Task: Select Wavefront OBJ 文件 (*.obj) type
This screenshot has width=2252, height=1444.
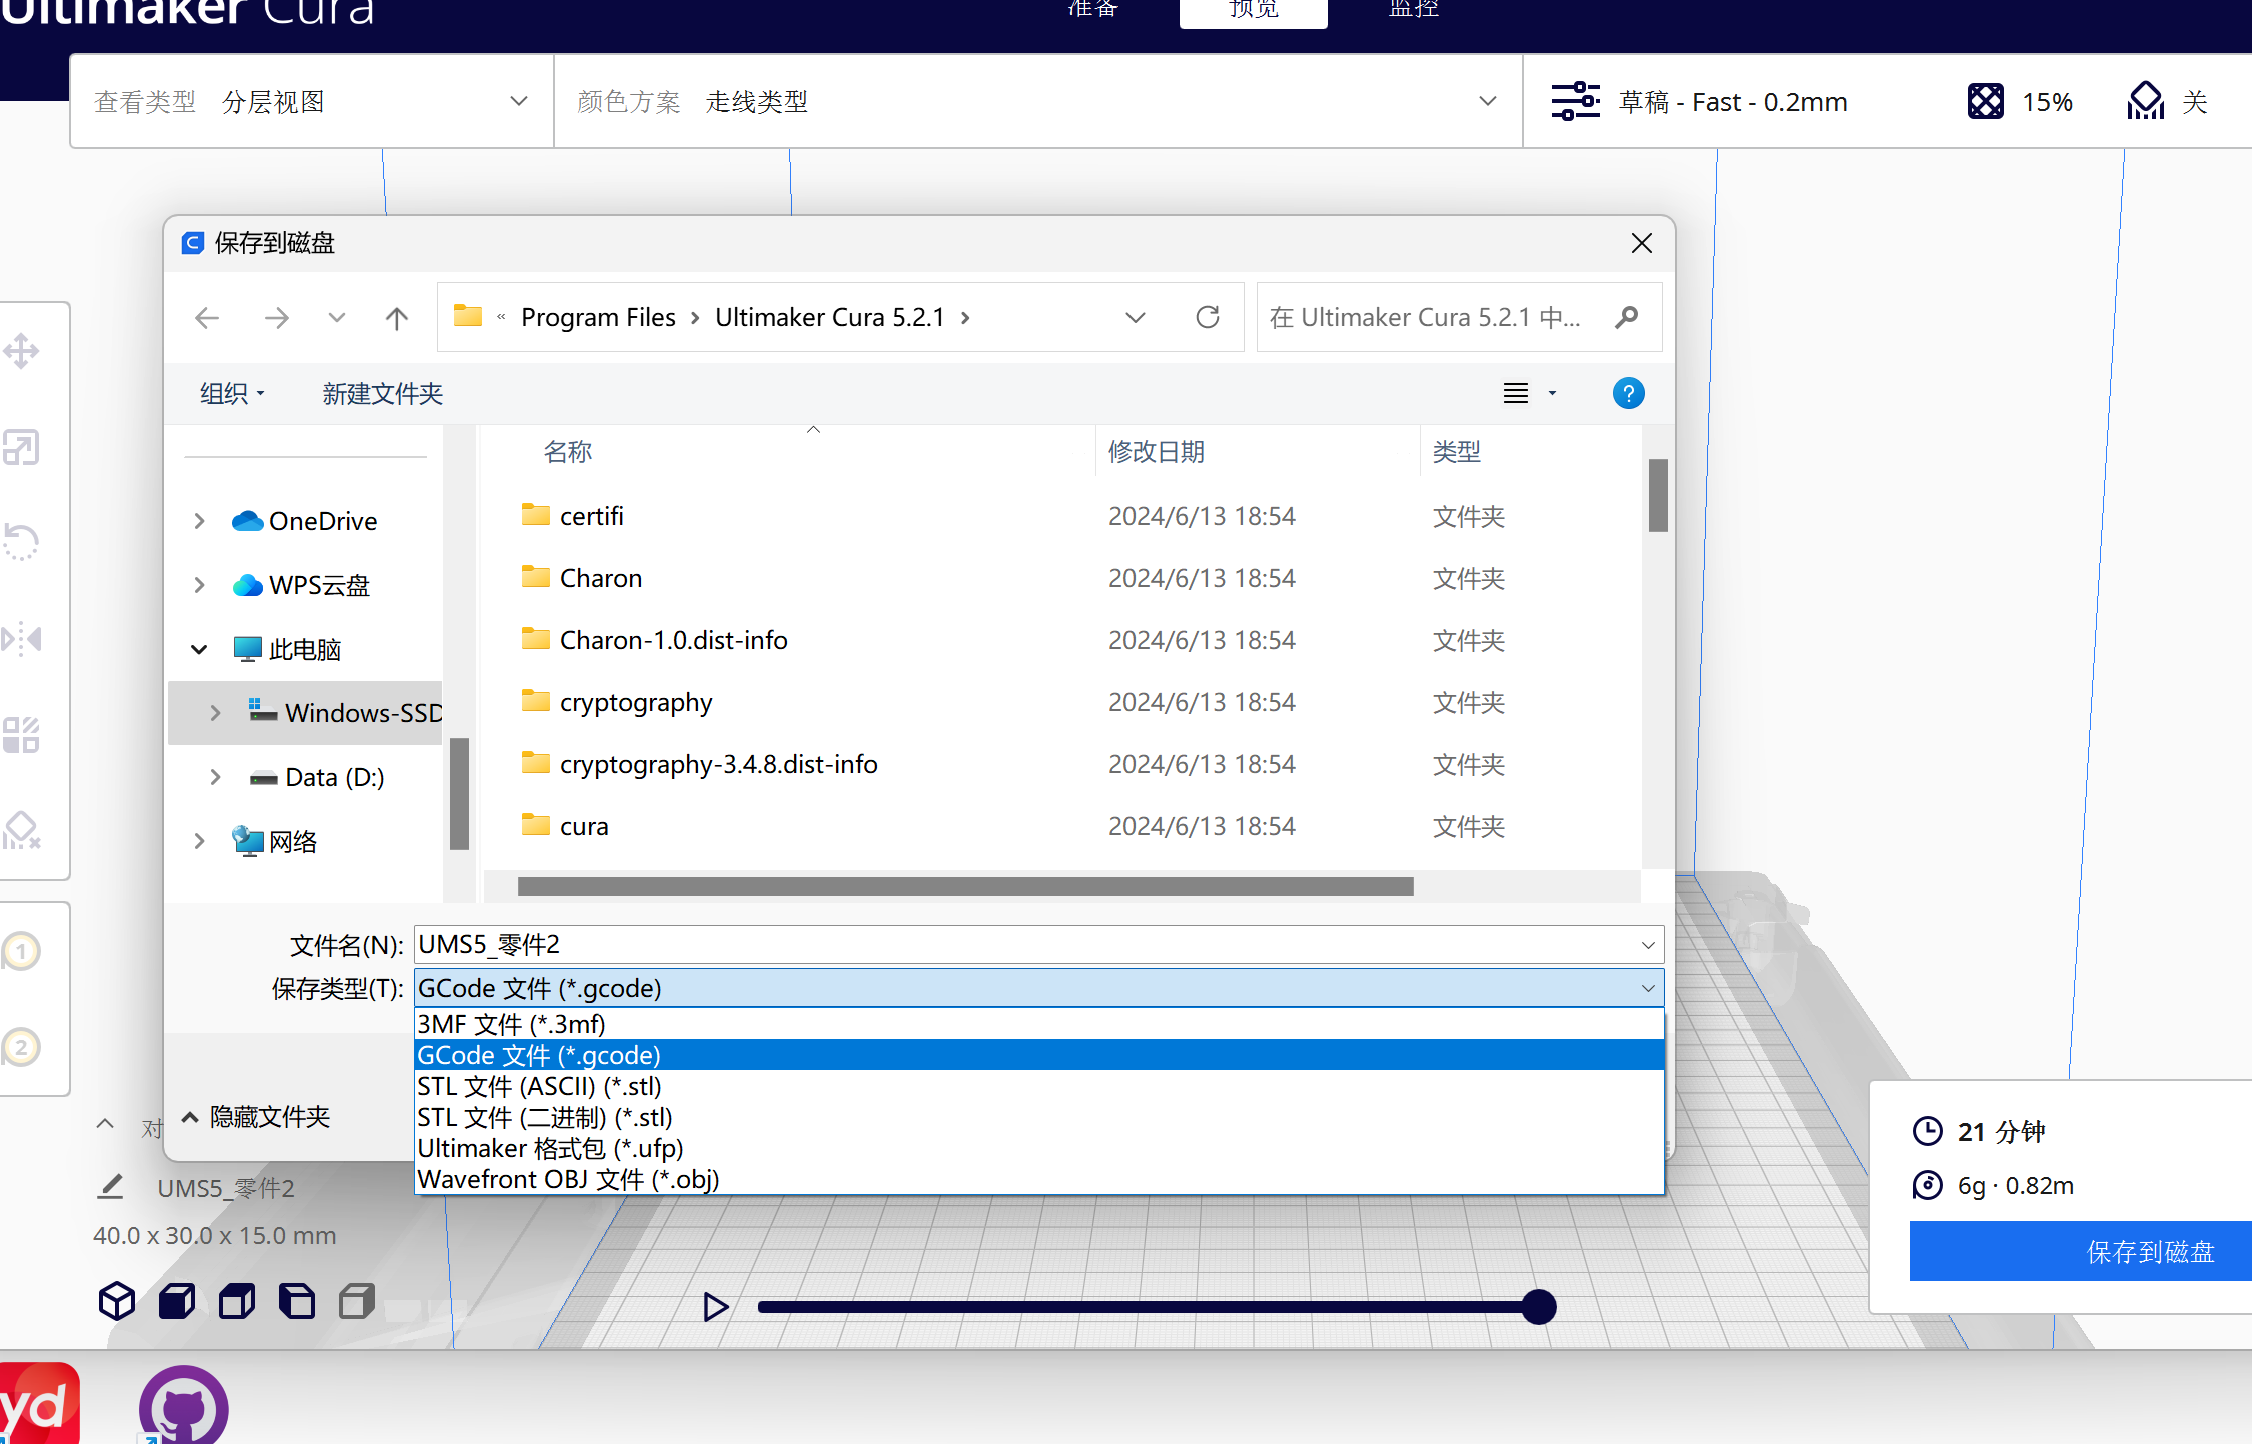Action: [1039, 1179]
